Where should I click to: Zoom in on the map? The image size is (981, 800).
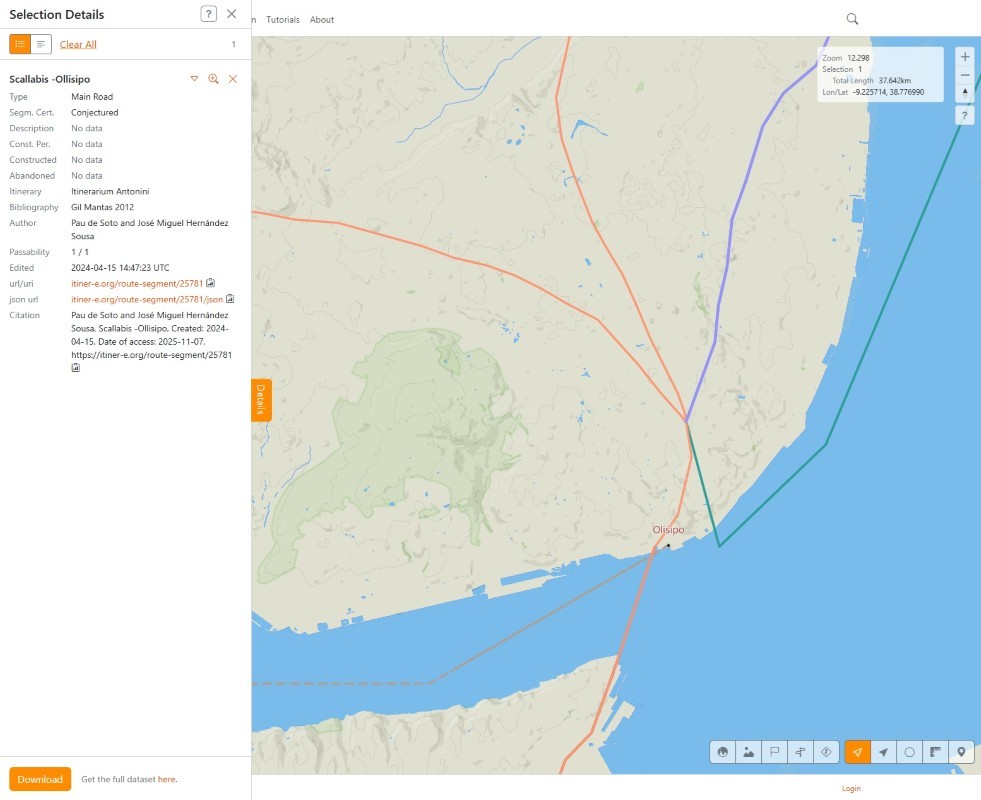pyautogui.click(x=964, y=57)
